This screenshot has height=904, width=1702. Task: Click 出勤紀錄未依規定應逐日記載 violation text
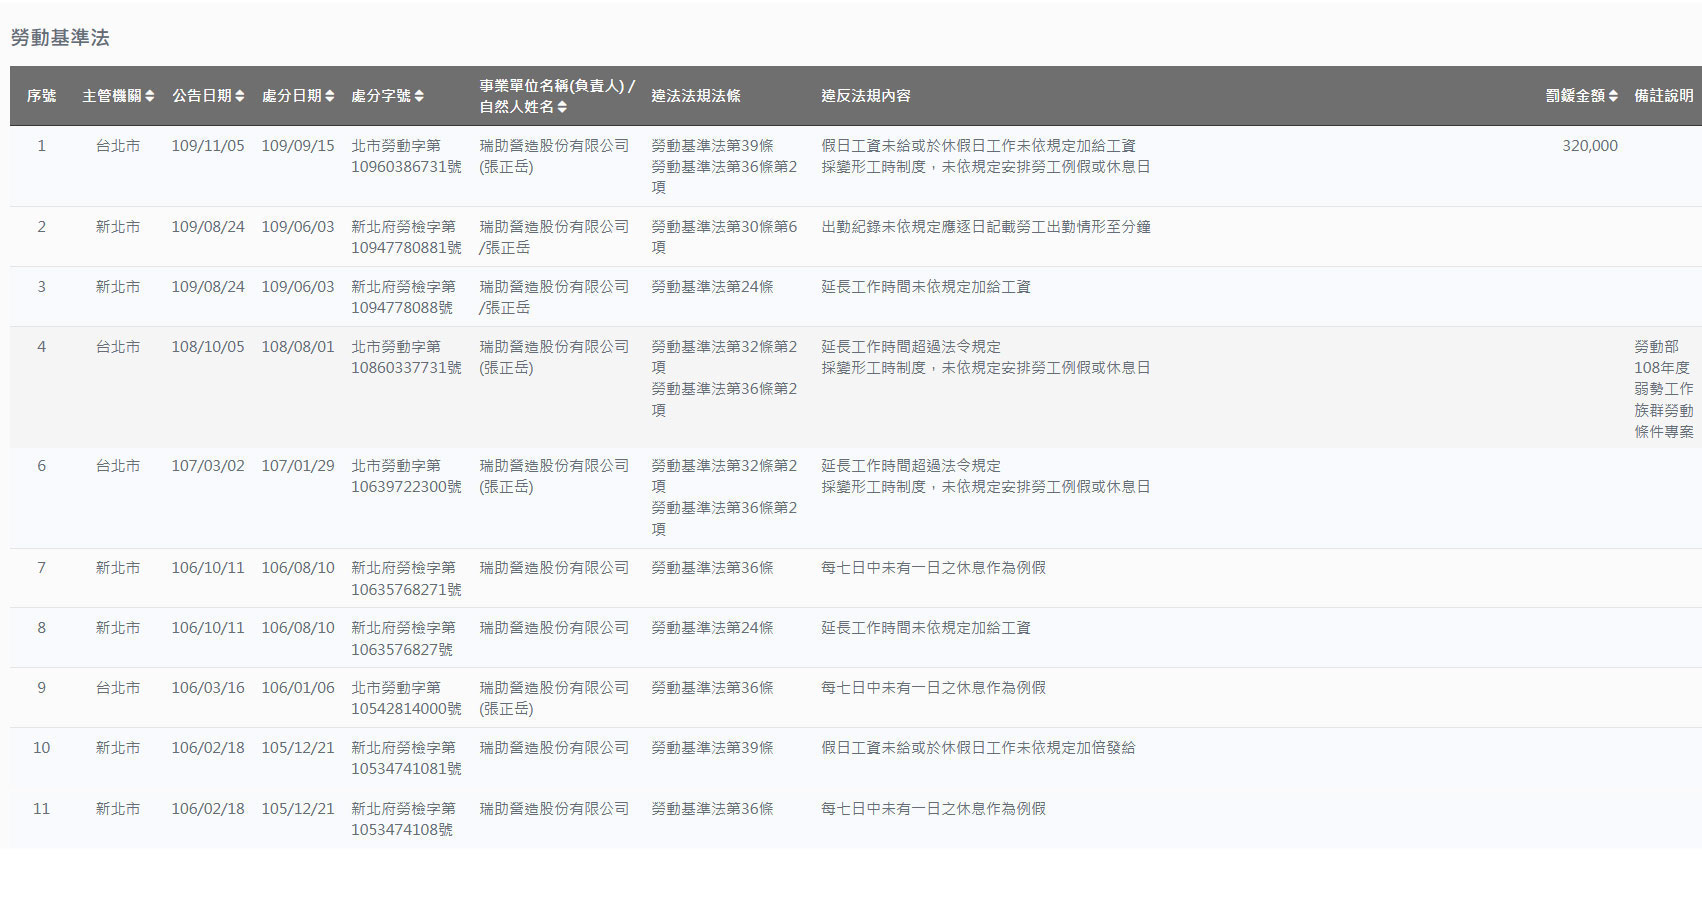tap(986, 227)
